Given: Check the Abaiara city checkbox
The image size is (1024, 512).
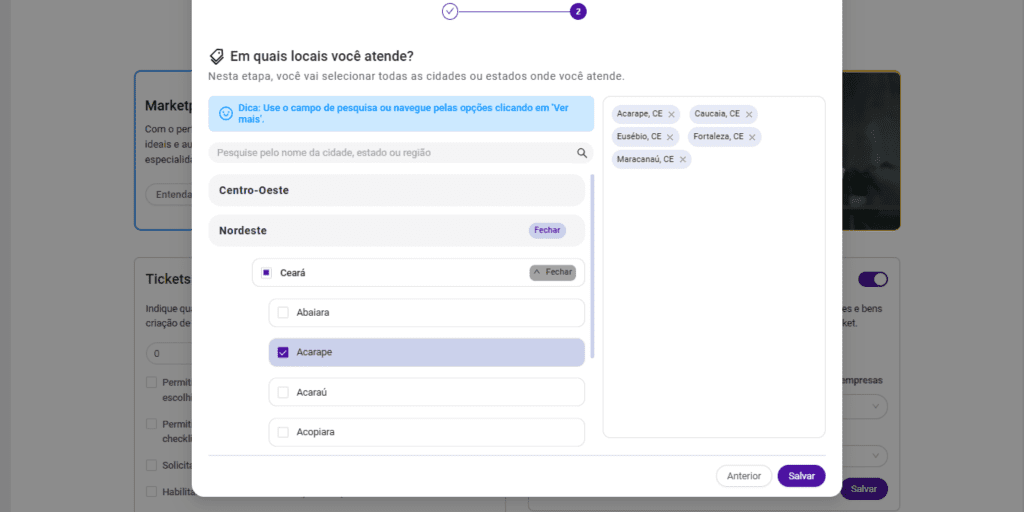Looking at the screenshot, I should [283, 313].
